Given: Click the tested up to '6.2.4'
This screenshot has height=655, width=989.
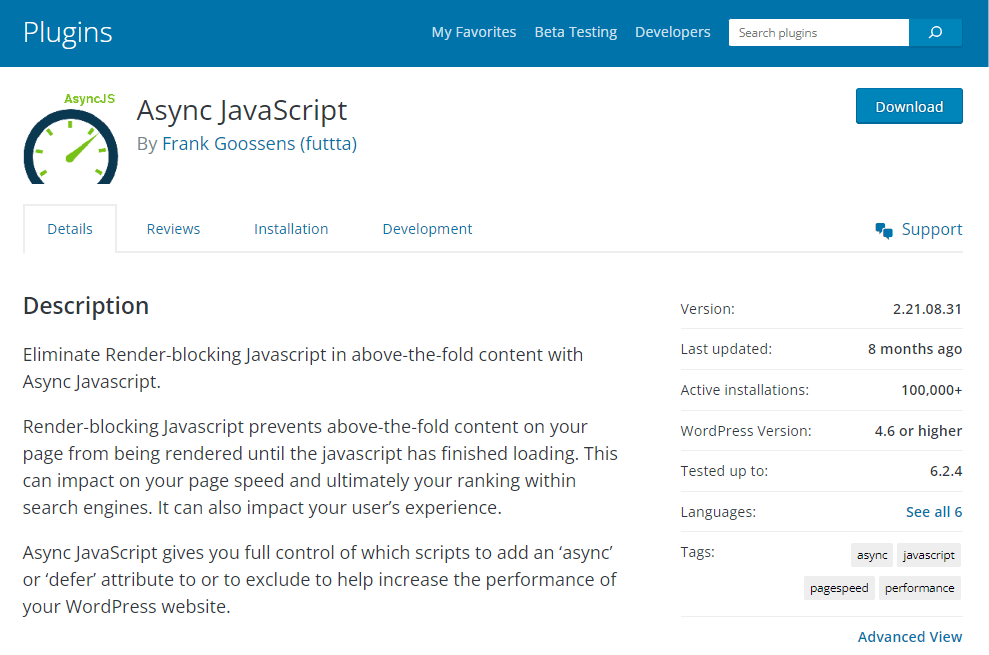Looking at the screenshot, I should click(946, 471).
